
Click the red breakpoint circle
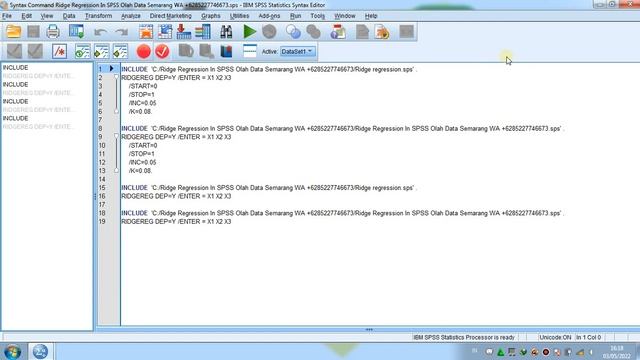tap(143, 51)
